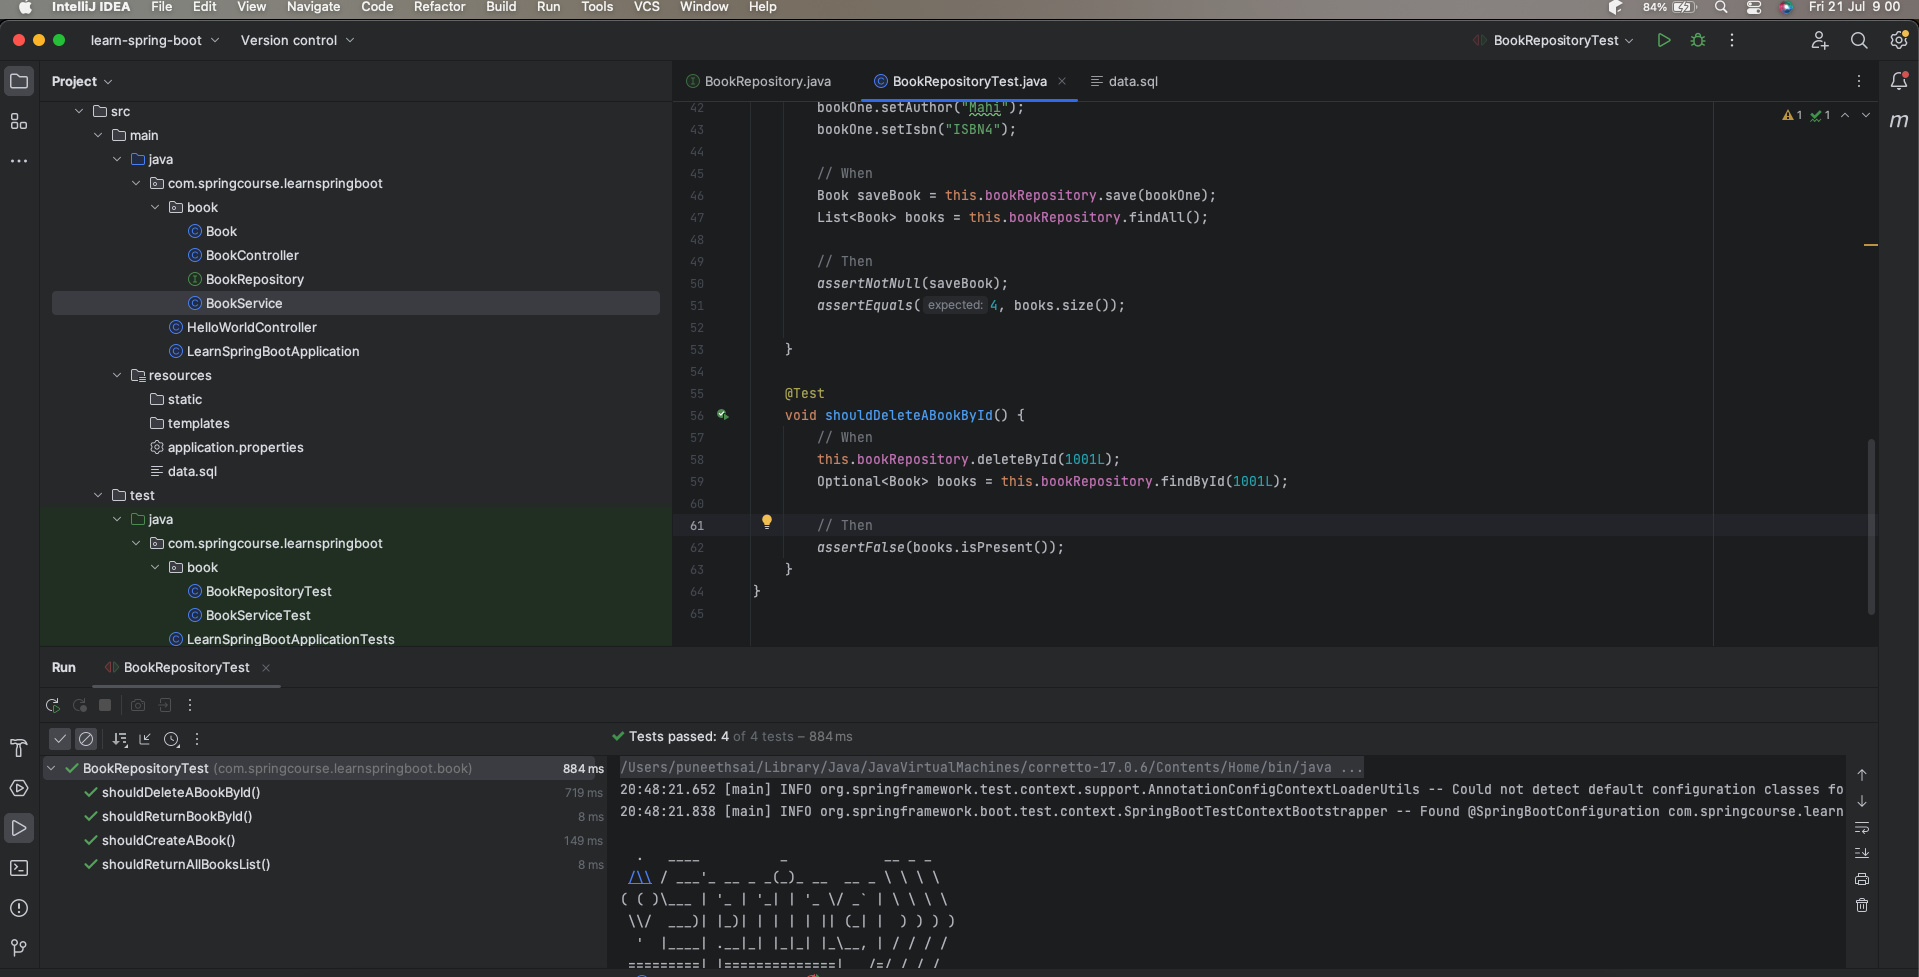Viewport: 1919px width, 977px height.
Task: Toggle scroll to end of console
Action: tap(1862, 853)
